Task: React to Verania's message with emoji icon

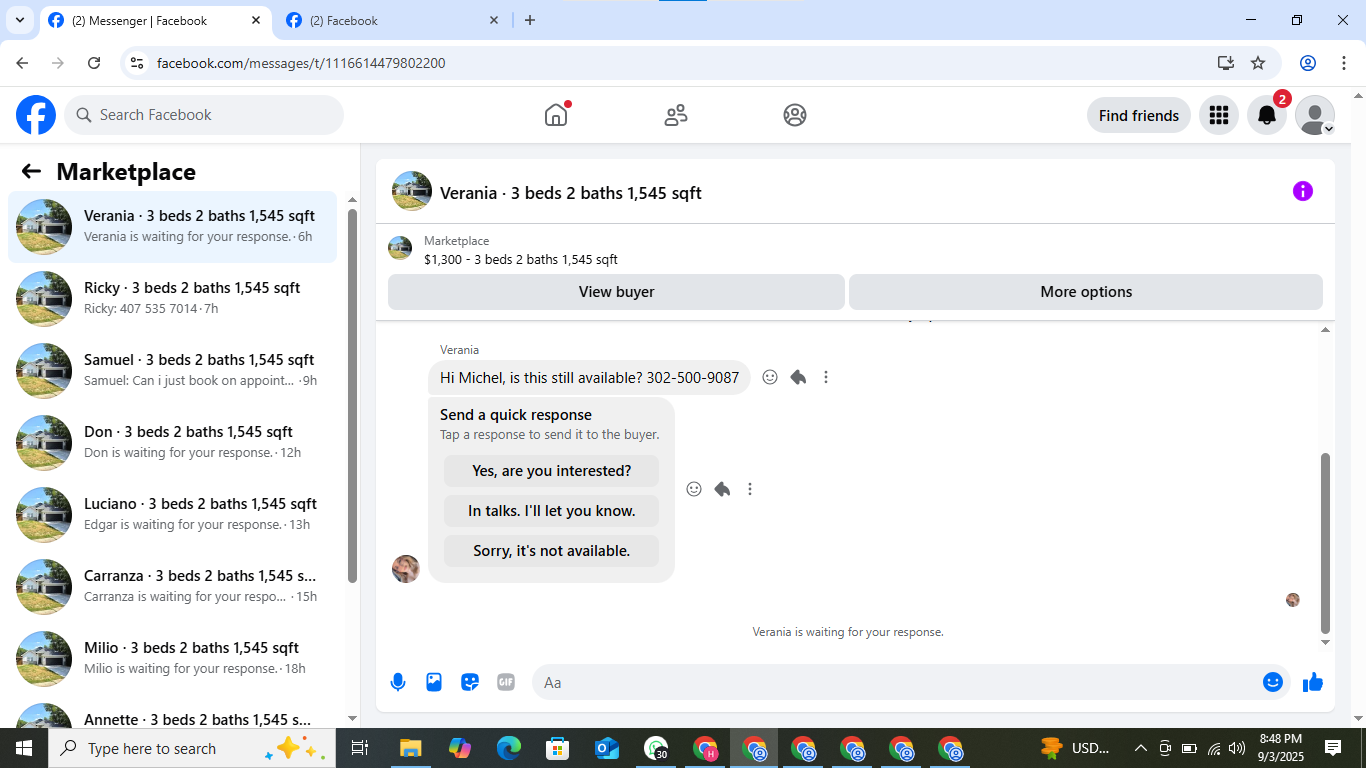Action: 770,377
